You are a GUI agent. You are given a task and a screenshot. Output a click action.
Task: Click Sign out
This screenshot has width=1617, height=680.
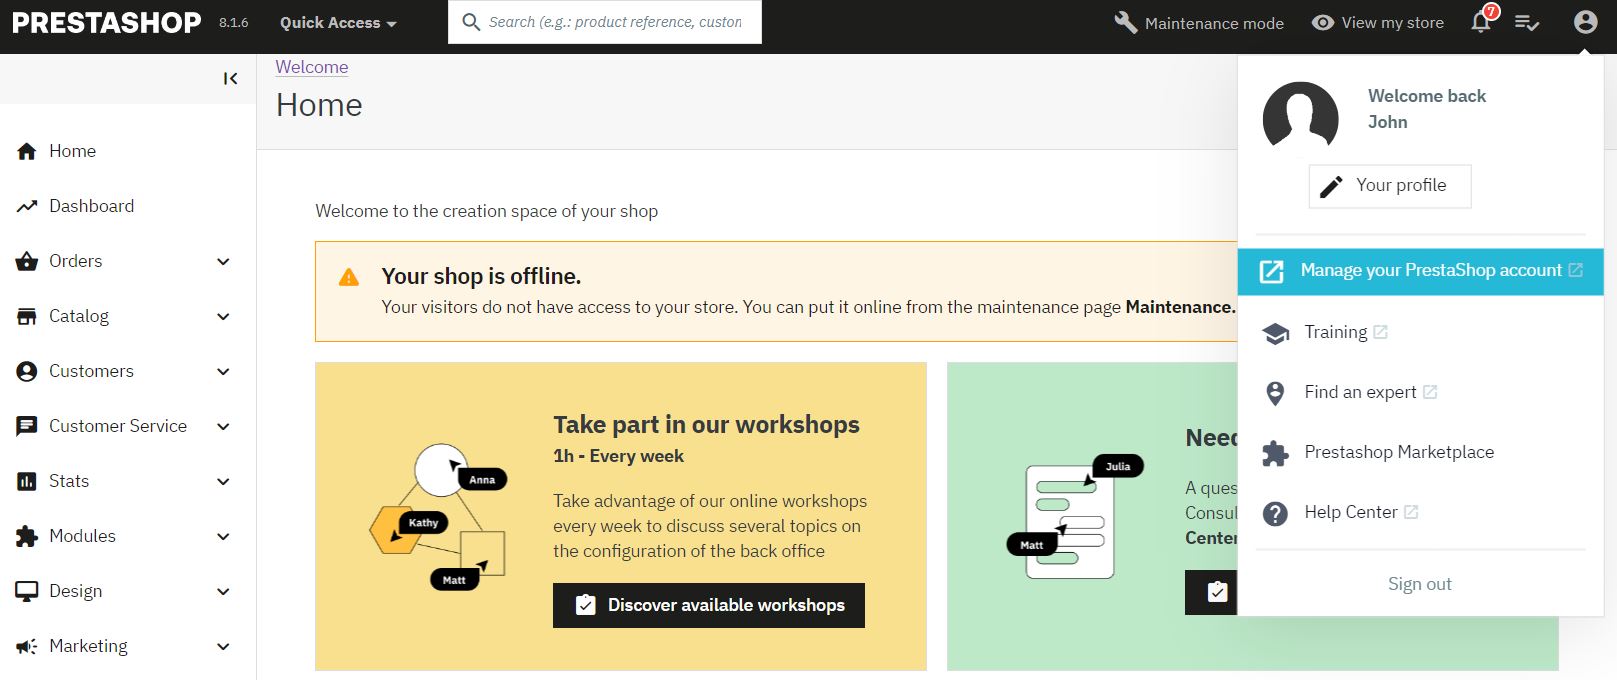(x=1420, y=584)
